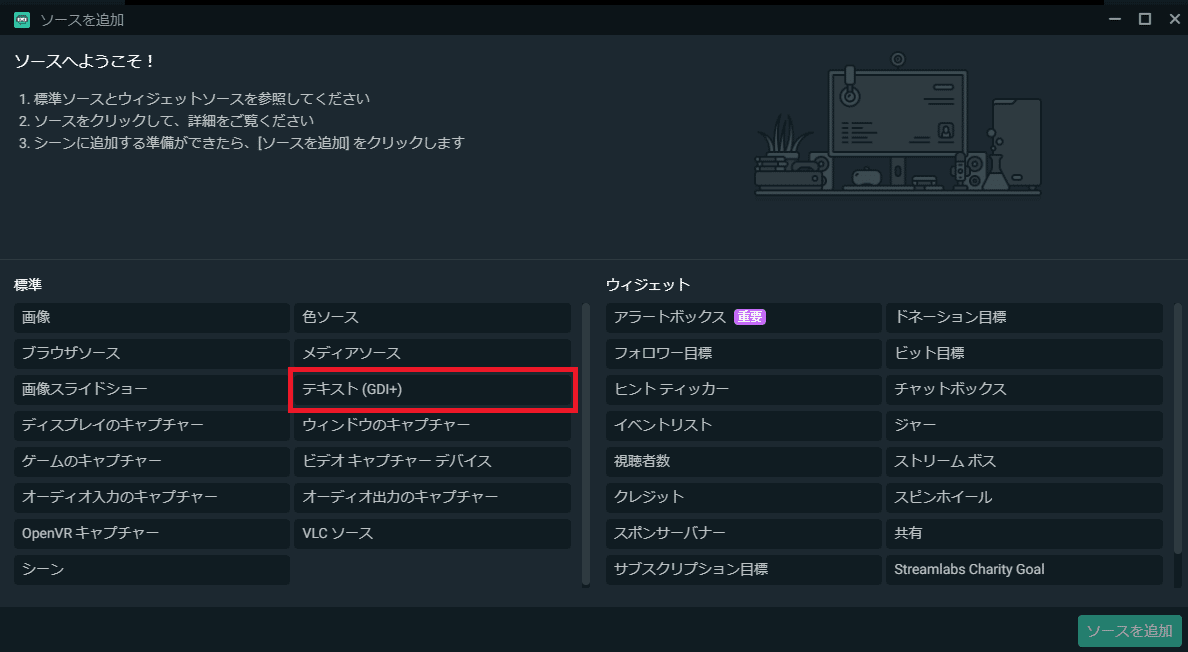Select 画像スライドショー source
Viewport: 1188px width, 652px height.
[x=152, y=389]
